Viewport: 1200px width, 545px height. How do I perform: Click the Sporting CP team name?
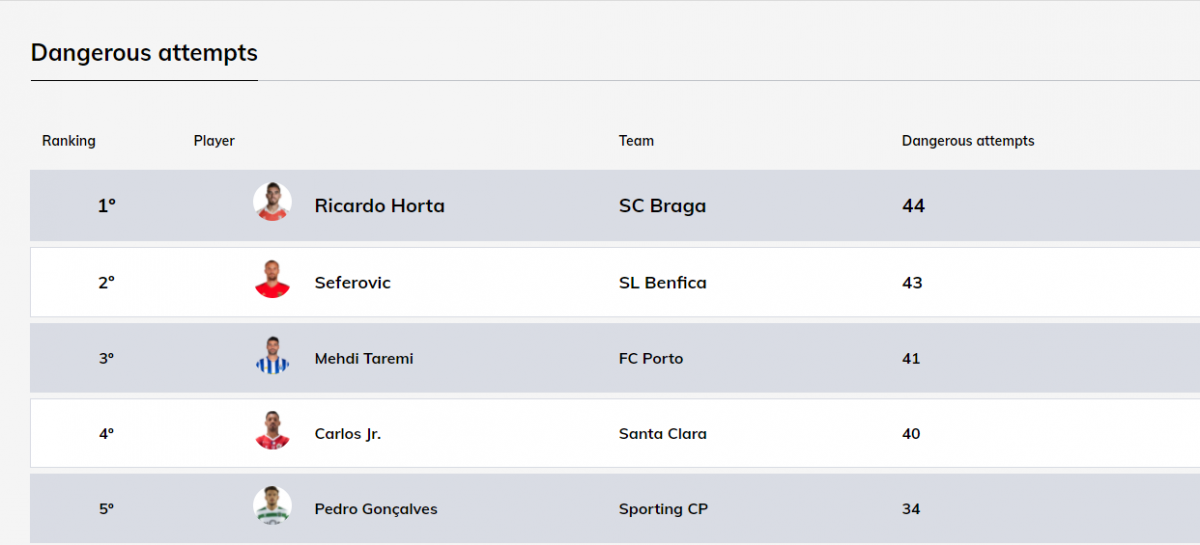663,509
